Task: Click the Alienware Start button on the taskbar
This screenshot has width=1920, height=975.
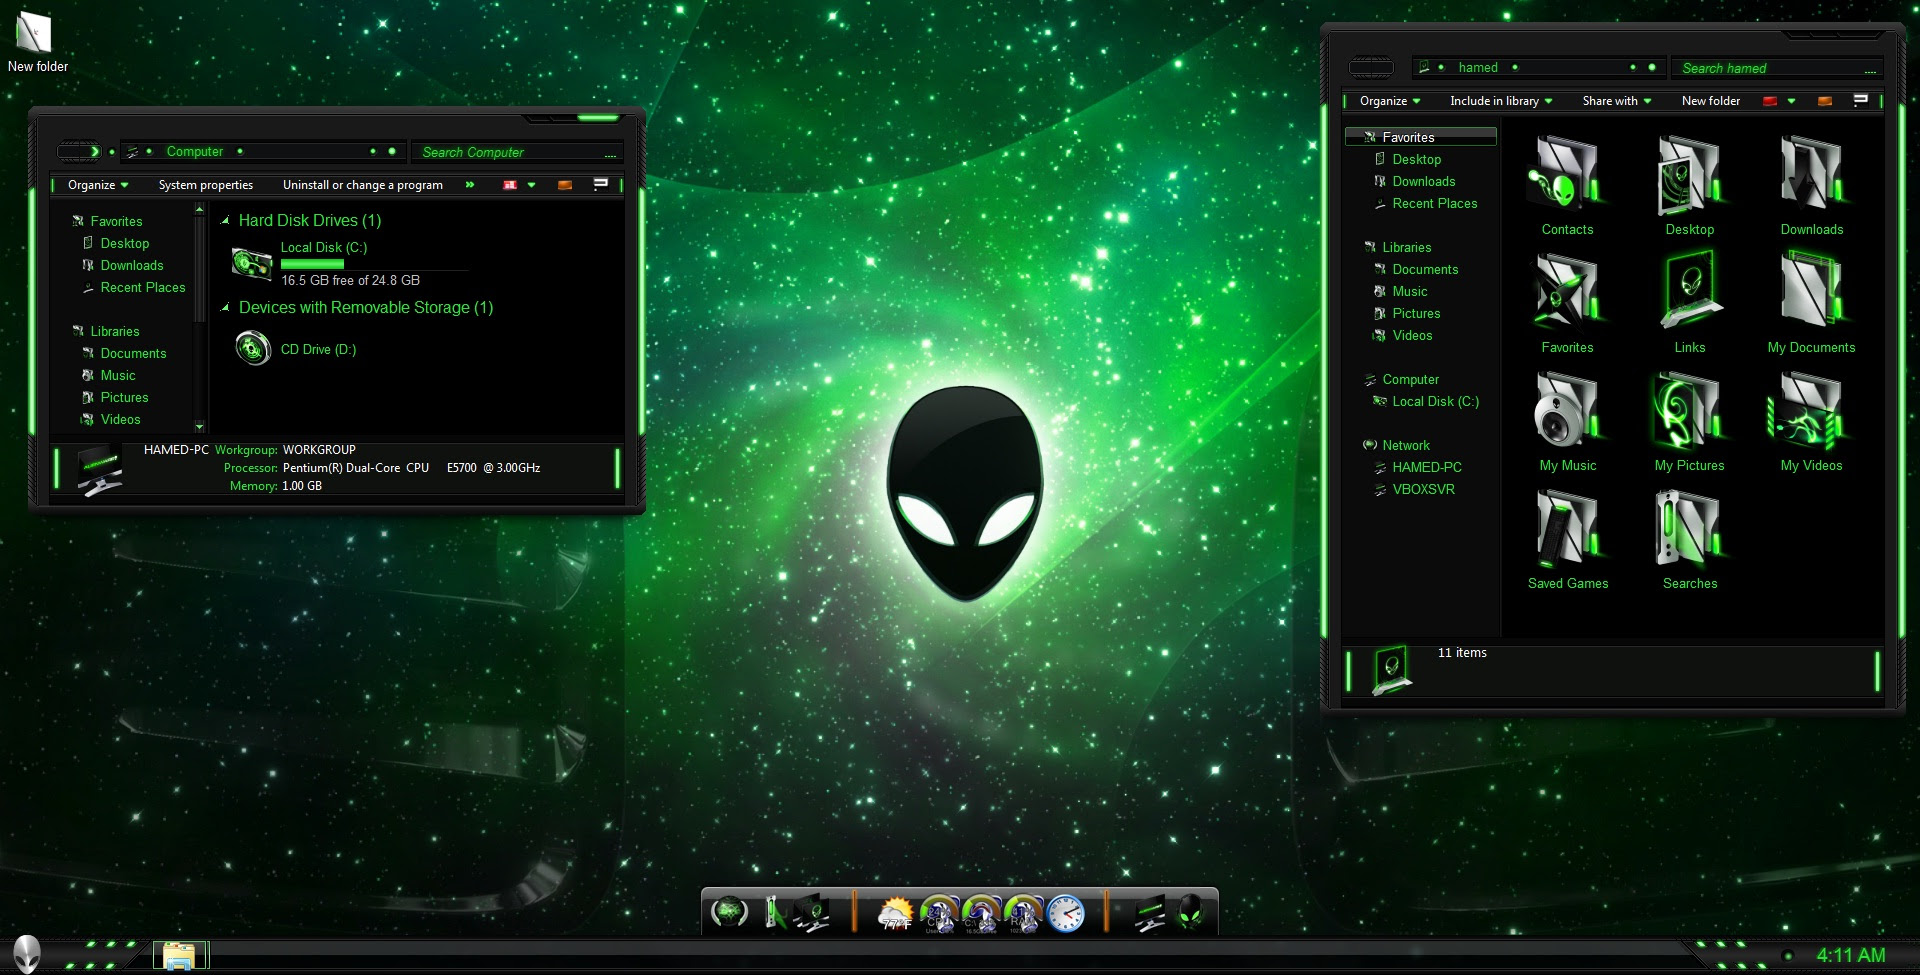Action: pos(27,954)
